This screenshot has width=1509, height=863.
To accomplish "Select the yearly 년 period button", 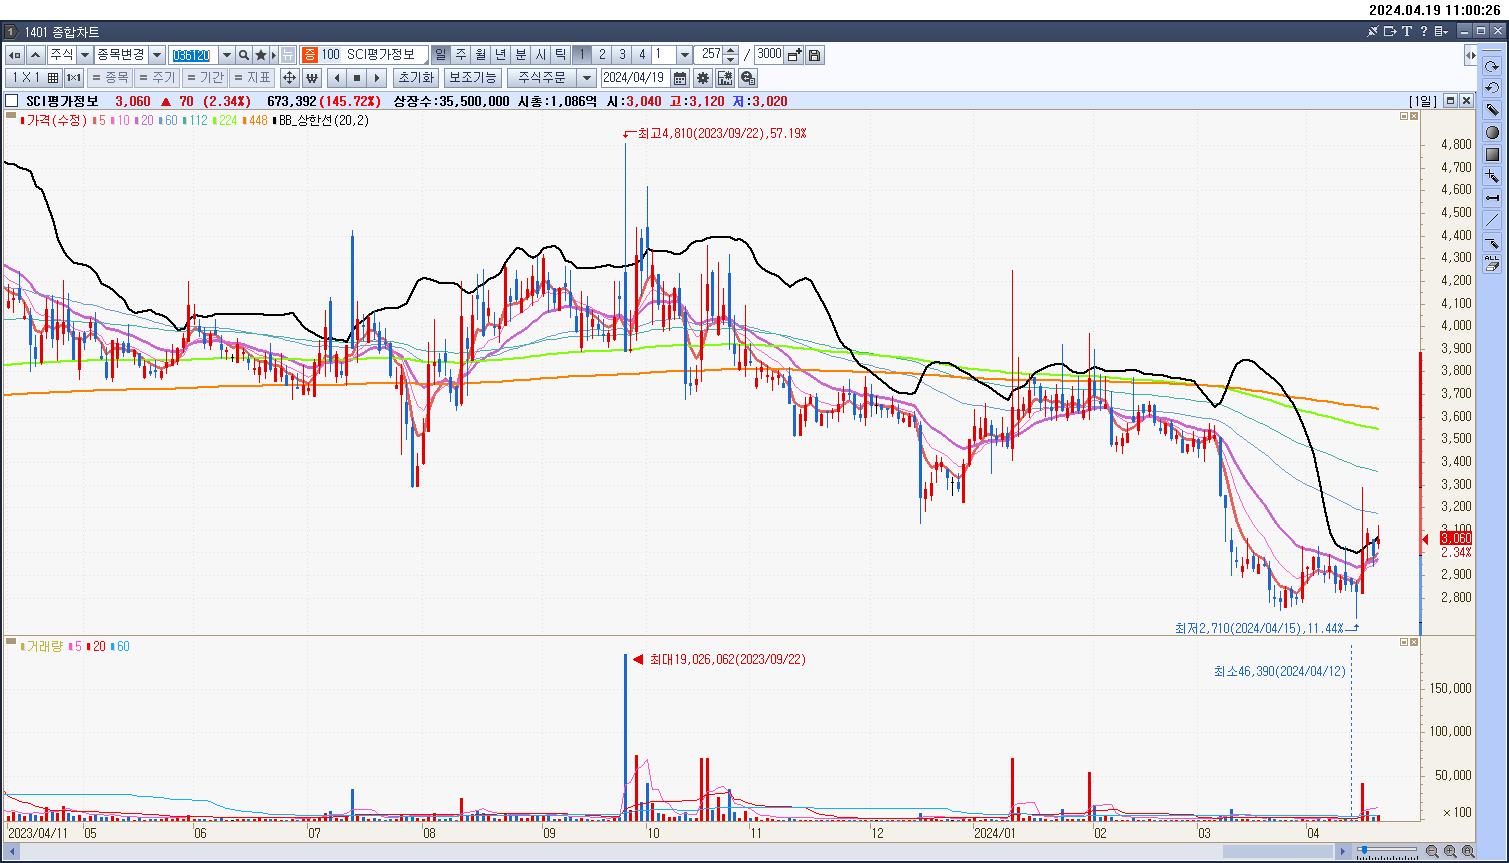I will (x=501, y=55).
